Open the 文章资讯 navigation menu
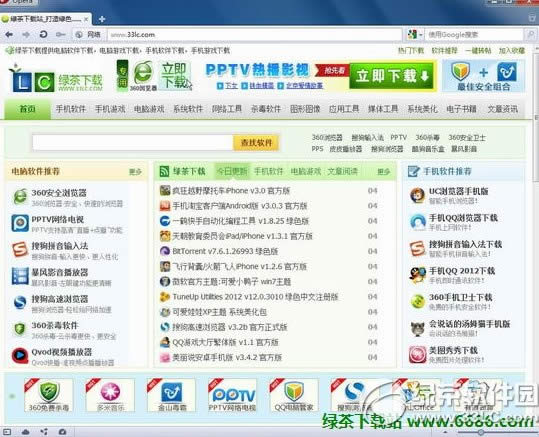The width and height of the screenshot is (539, 437). (502, 109)
